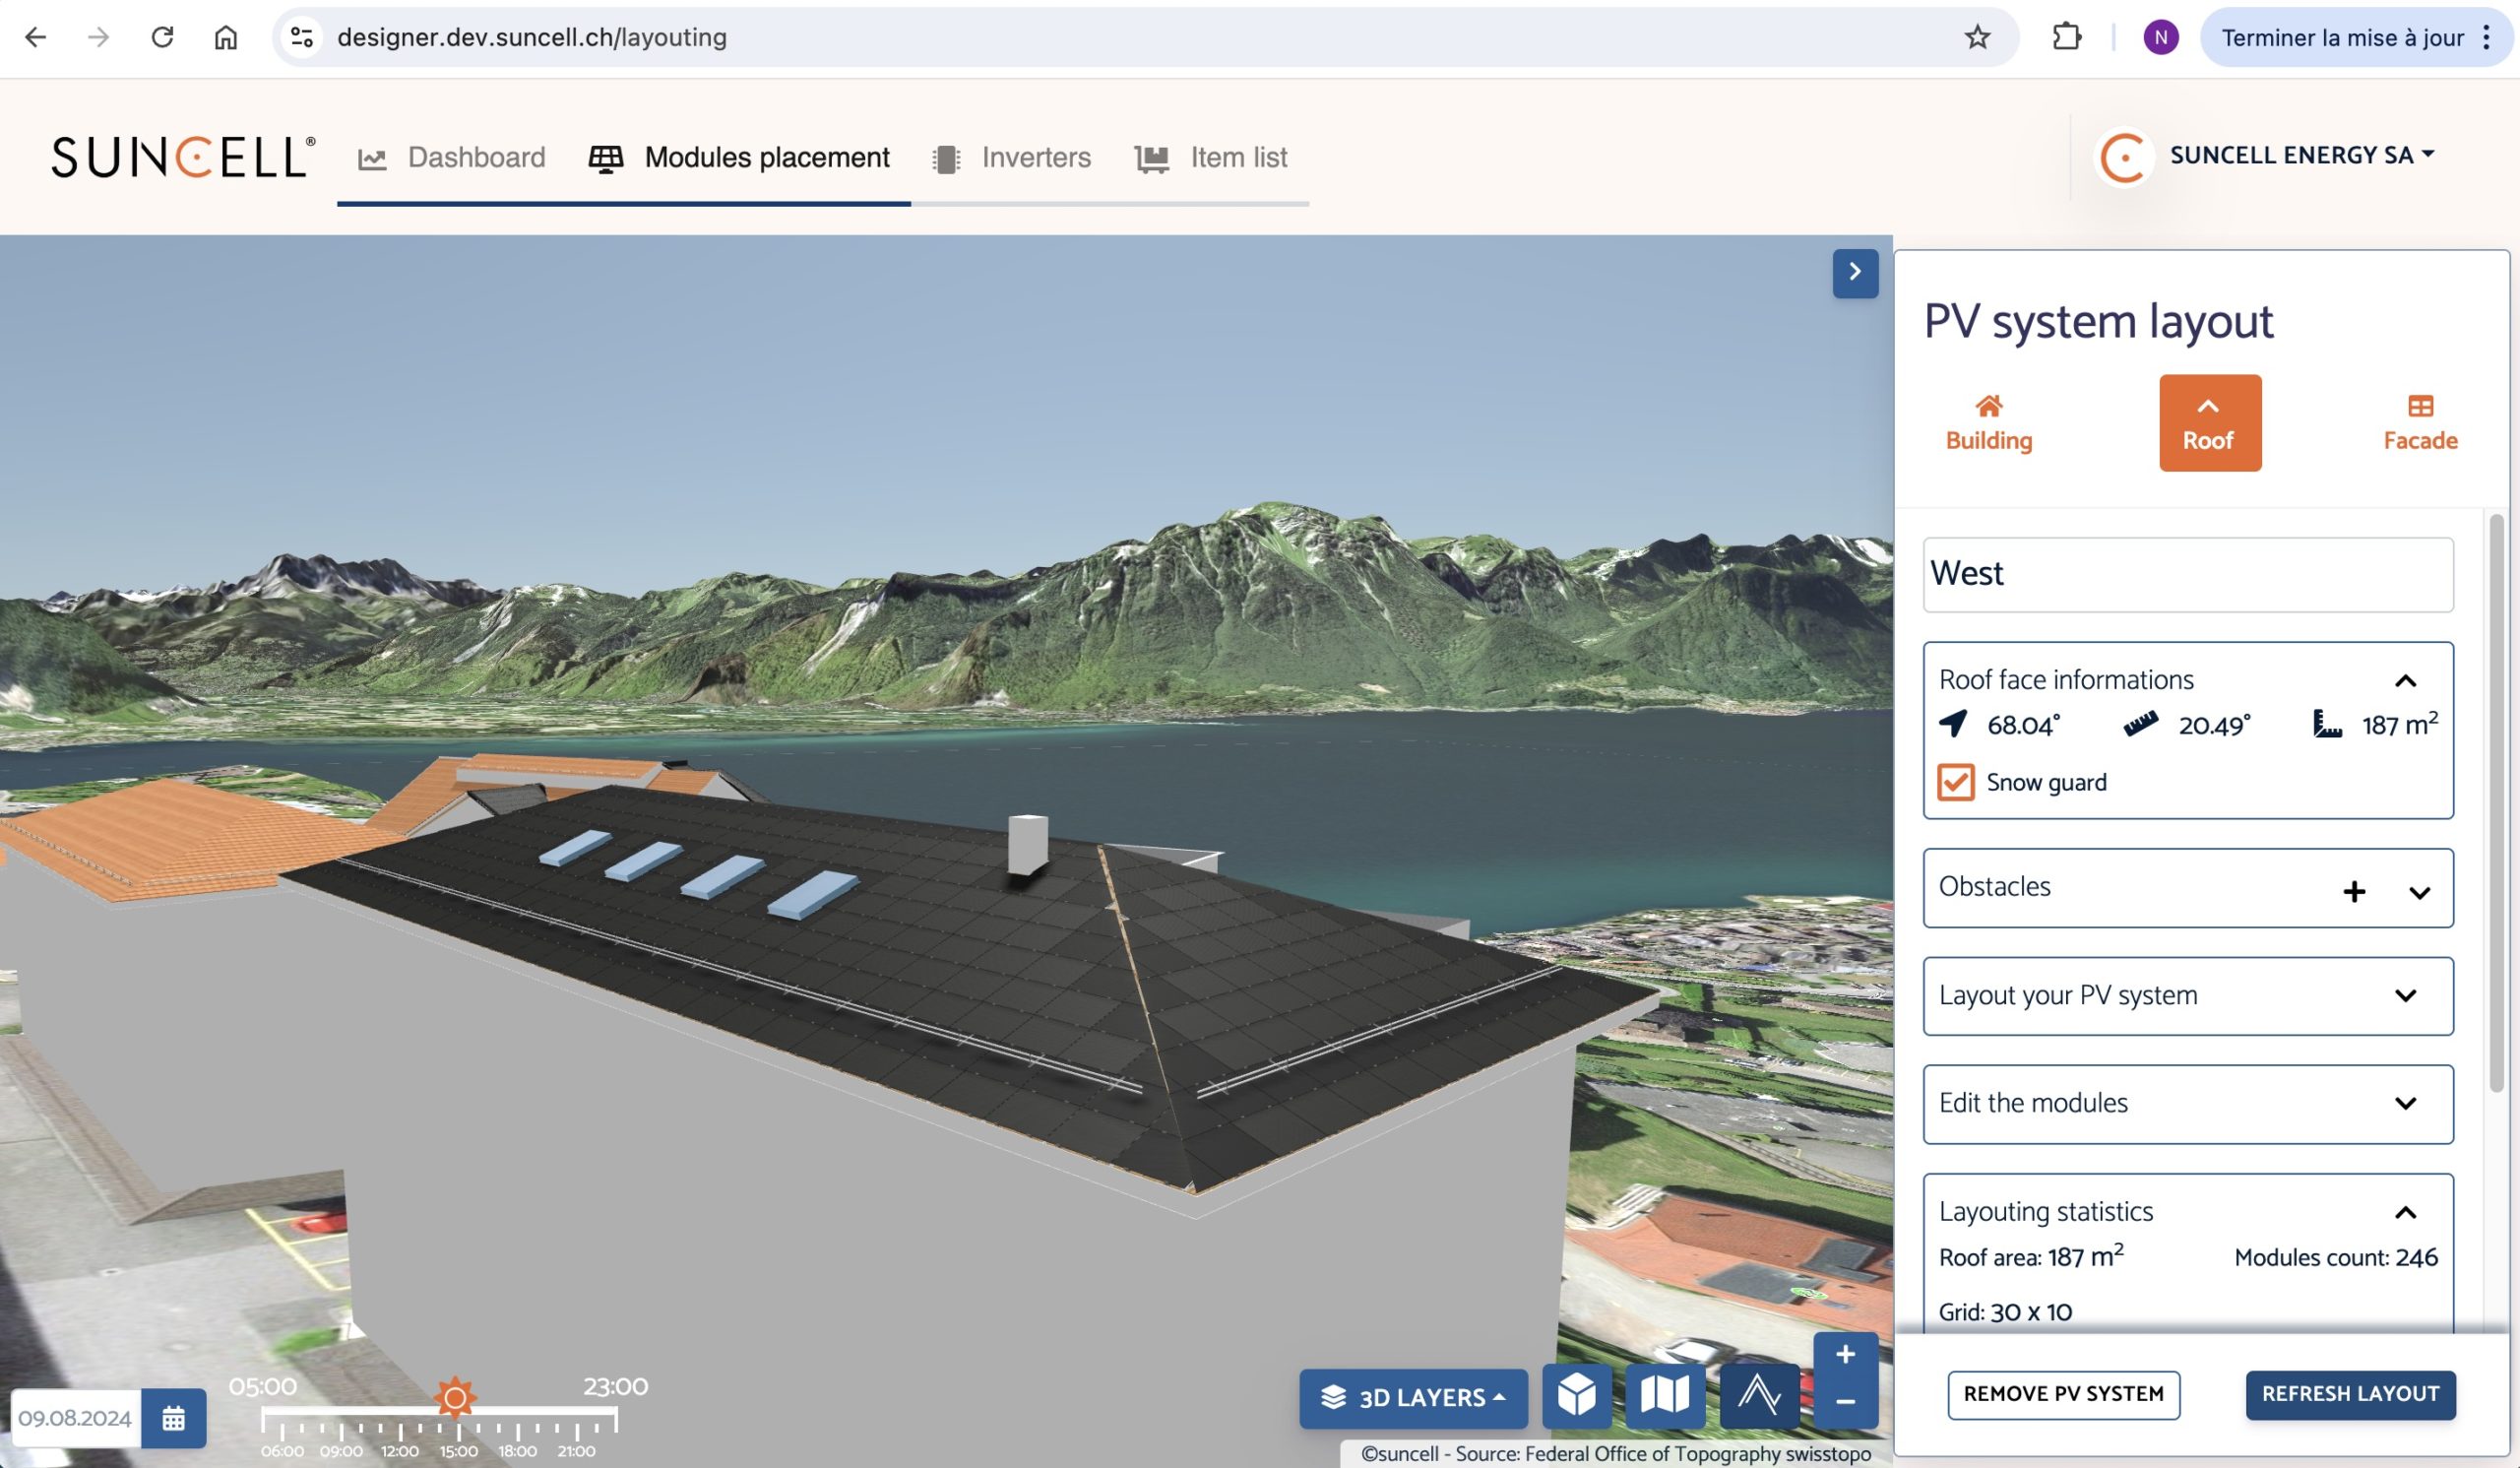Click the 3D cube view icon
The image size is (2520, 1468).
tap(1576, 1395)
